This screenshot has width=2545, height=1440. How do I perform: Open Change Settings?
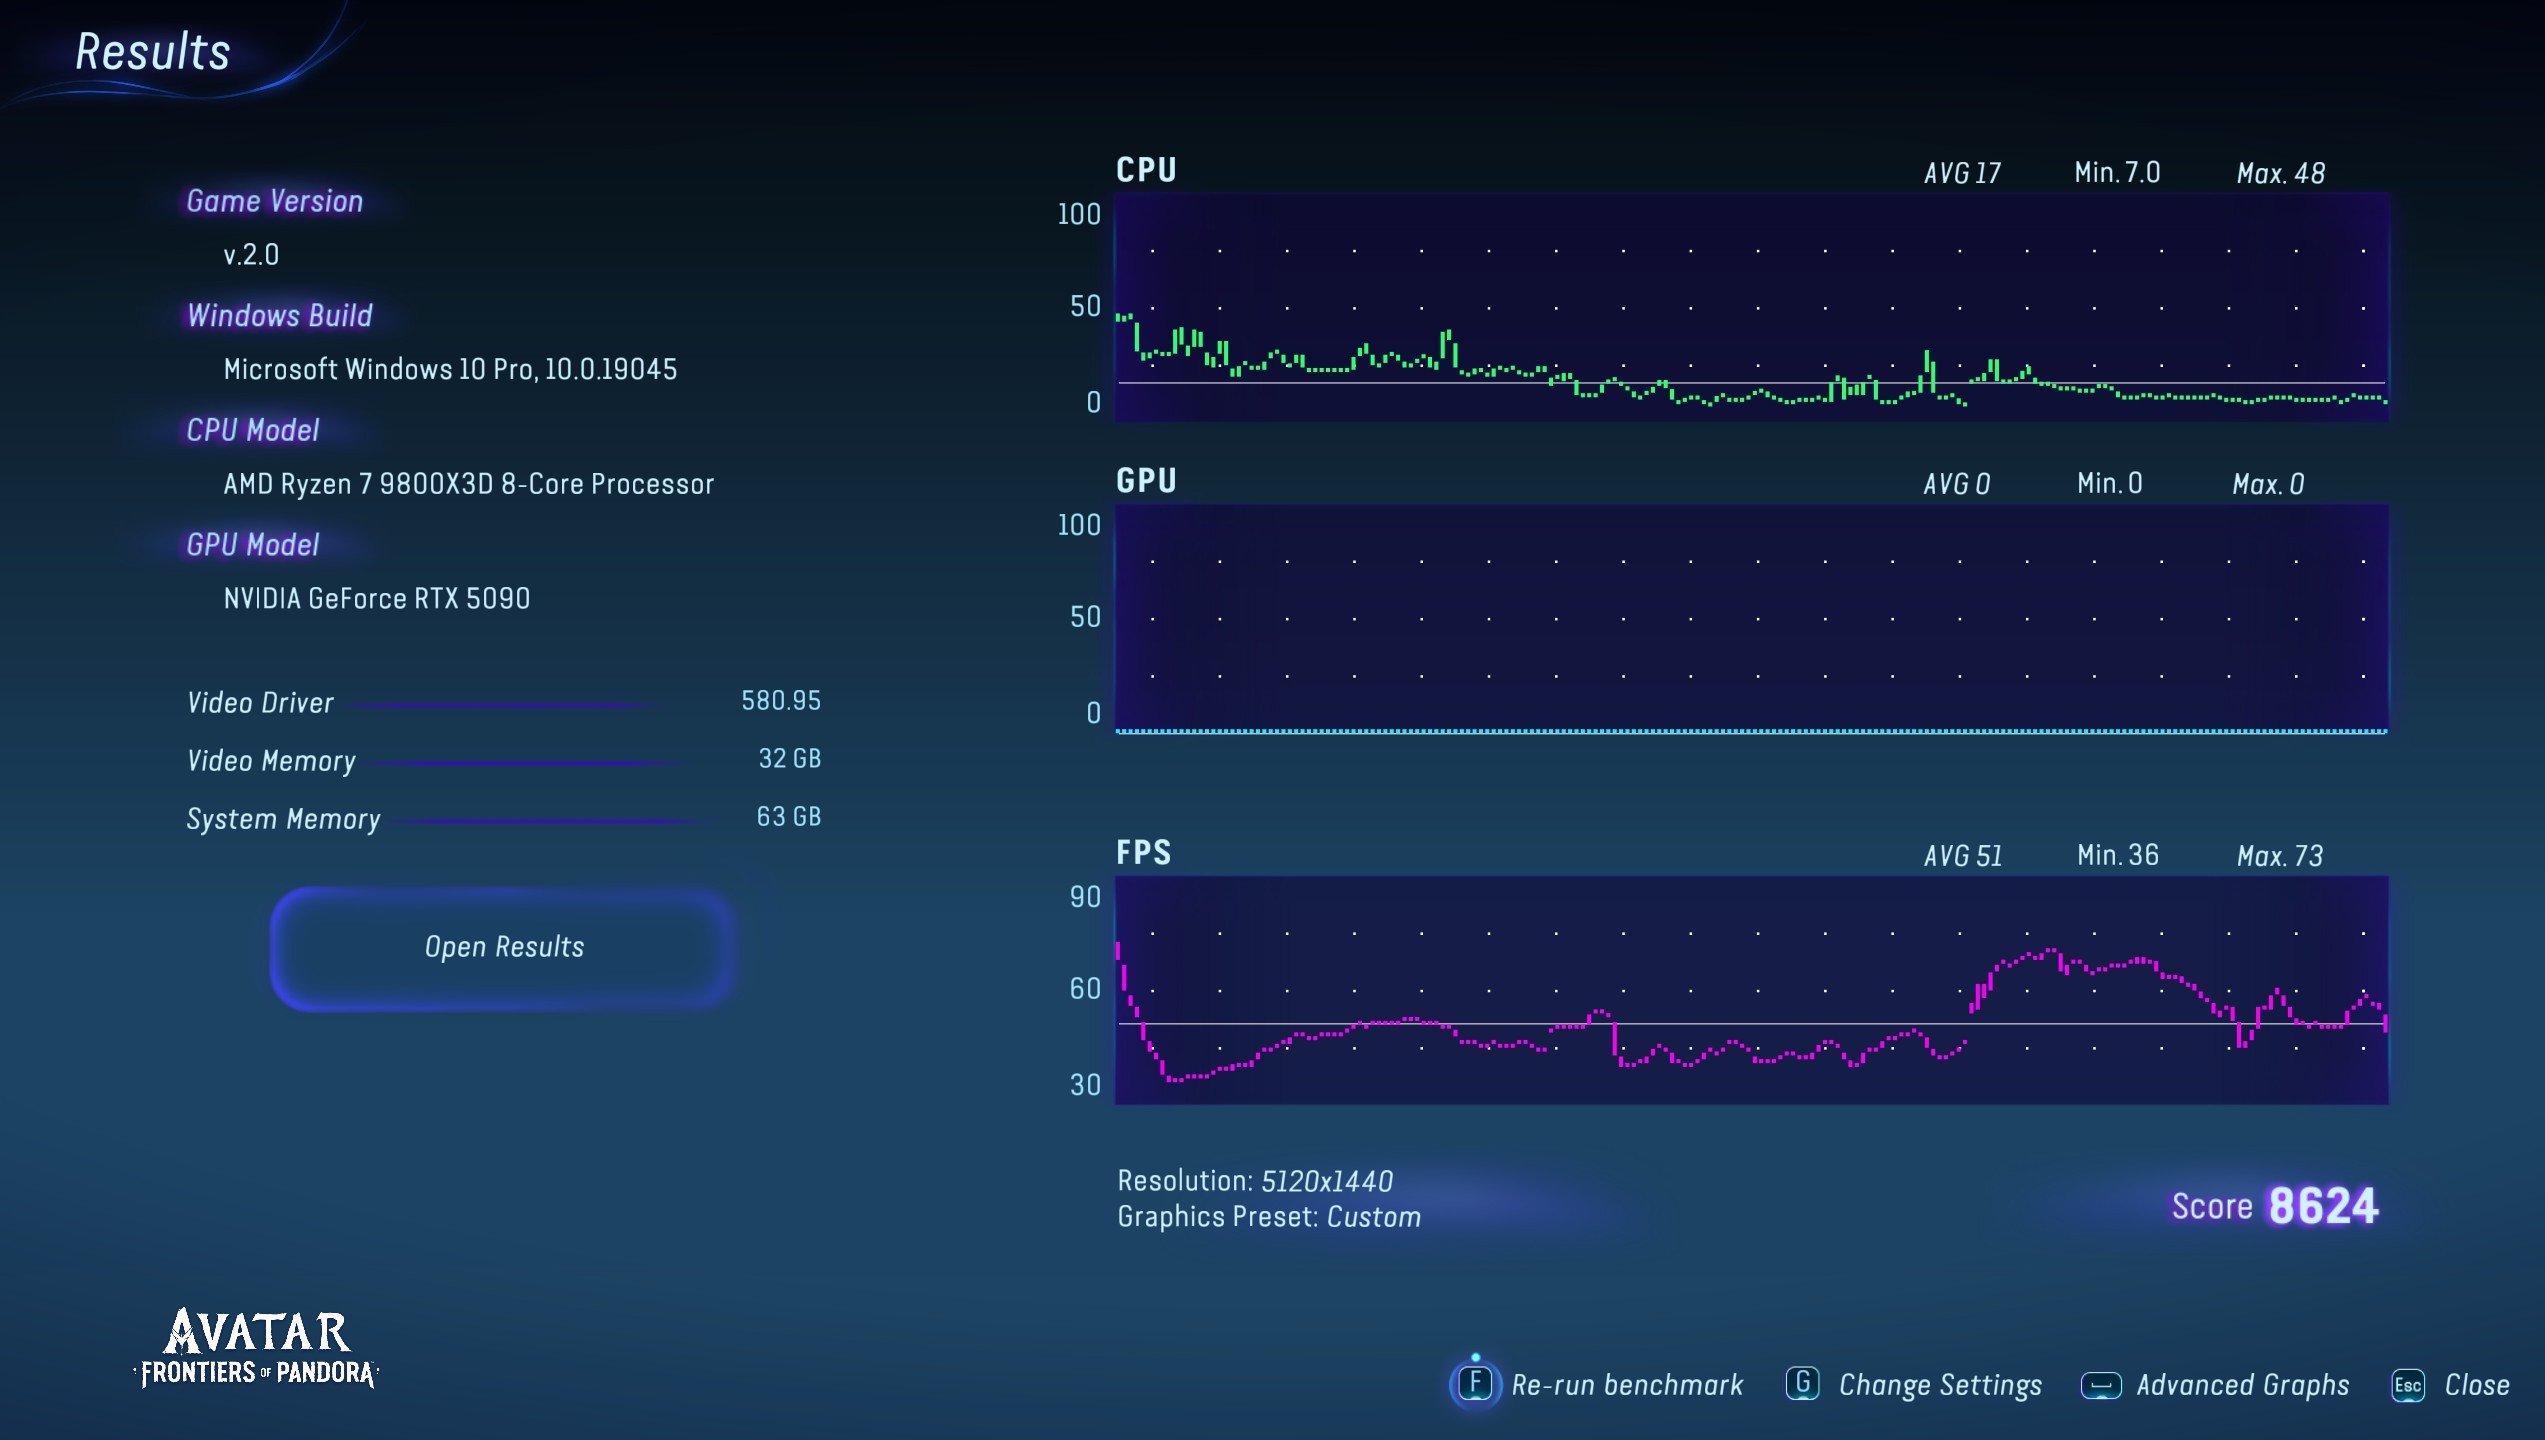click(1939, 1385)
